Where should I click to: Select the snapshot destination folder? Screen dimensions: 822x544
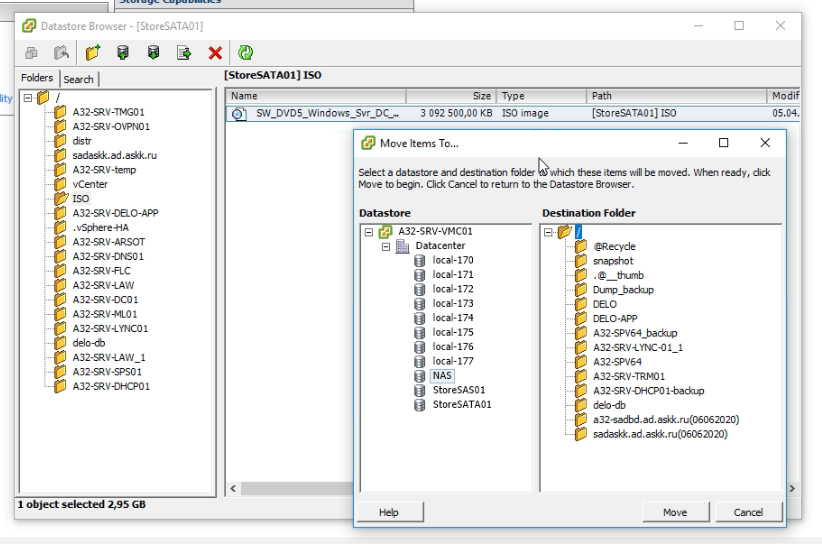pyautogui.click(x=613, y=261)
